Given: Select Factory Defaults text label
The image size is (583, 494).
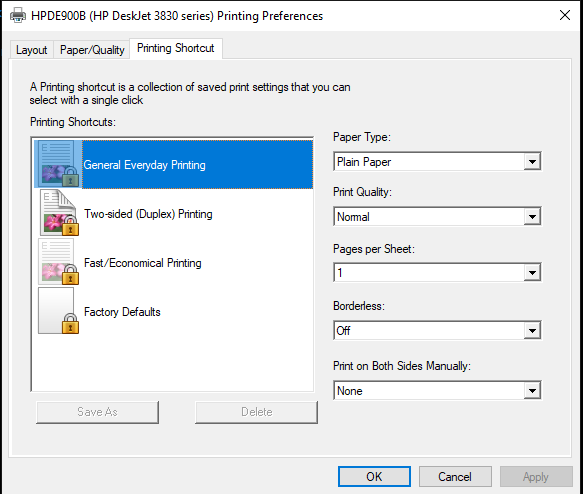Looking at the screenshot, I should [122, 312].
